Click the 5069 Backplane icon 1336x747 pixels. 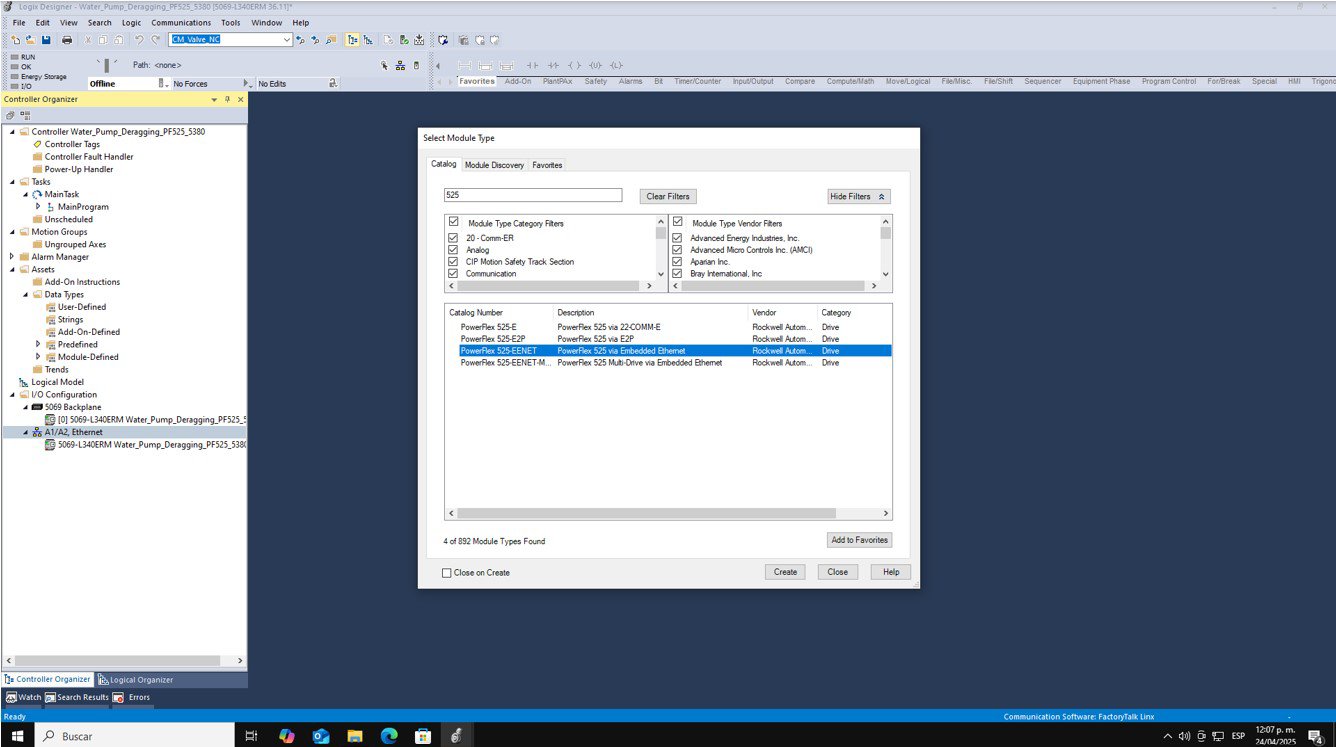[x=37, y=407]
